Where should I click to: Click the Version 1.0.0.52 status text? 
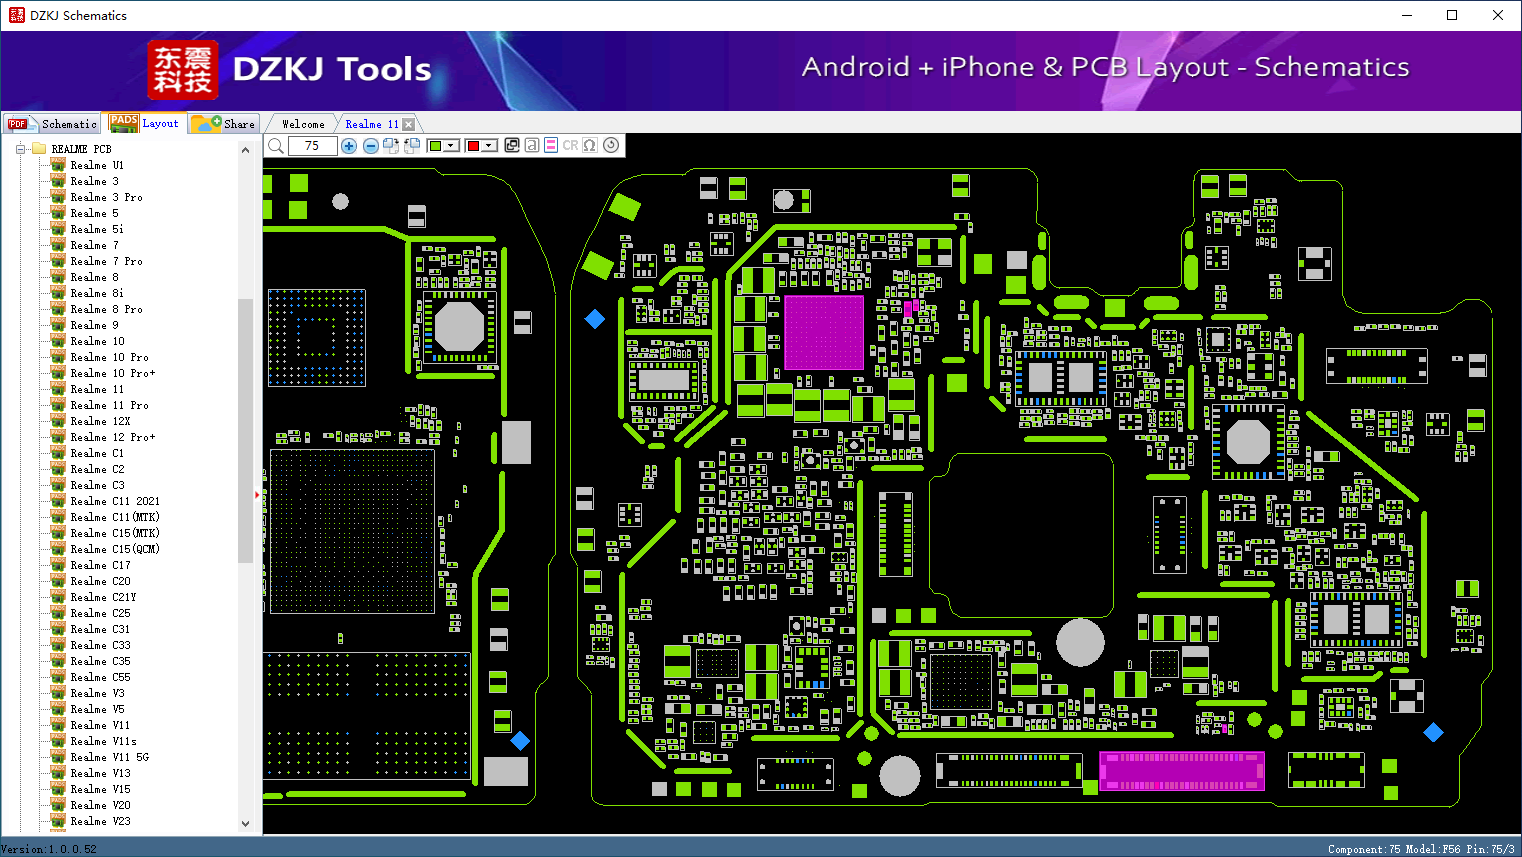(x=49, y=849)
